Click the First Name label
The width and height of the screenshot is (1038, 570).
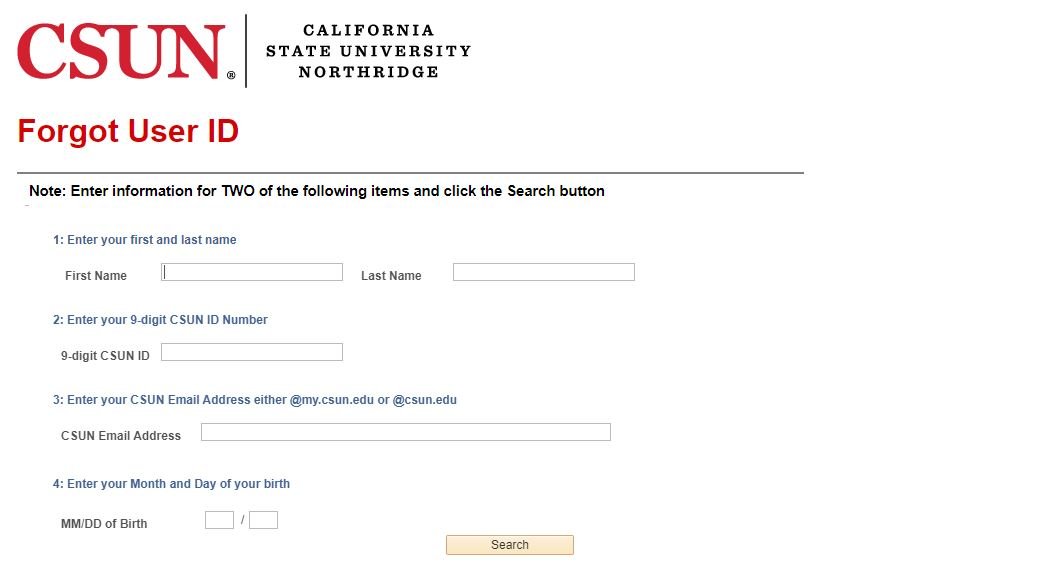pos(96,276)
